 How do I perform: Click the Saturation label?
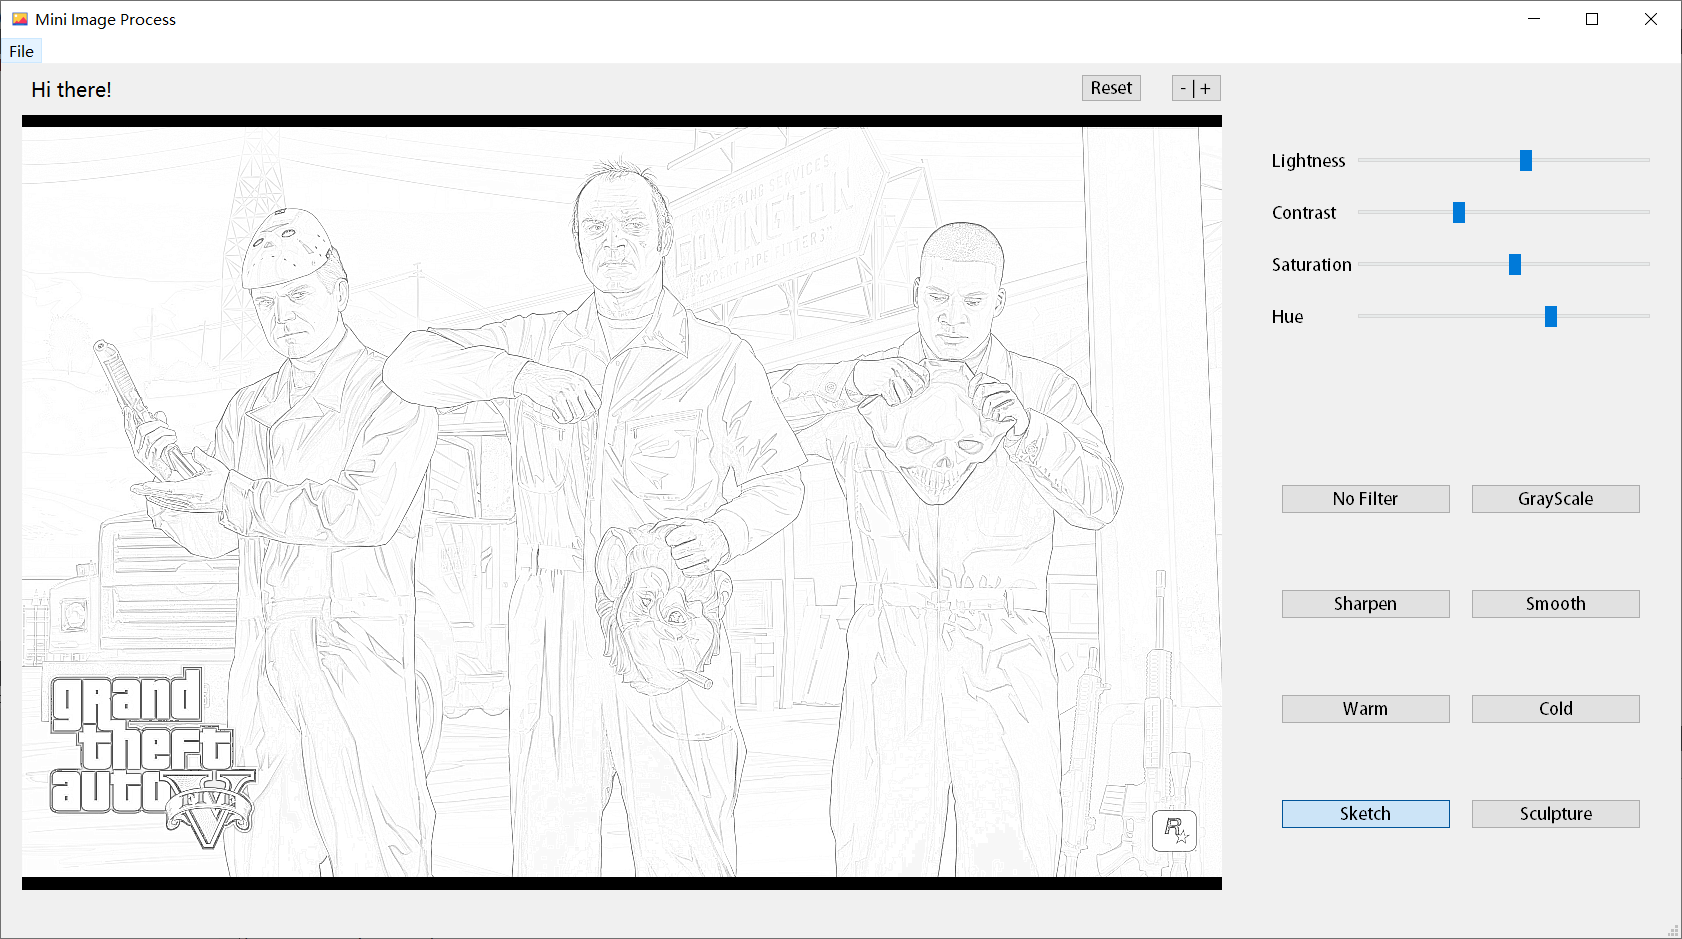click(x=1311, y=265)
